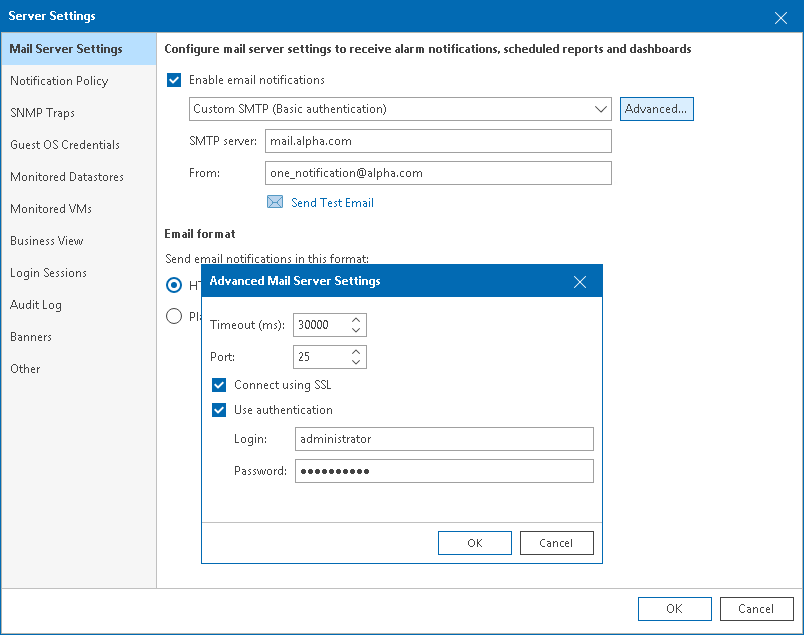This screenshot has height=635, width=804.
Task: Close the Advanced Mail Server Settings dialog
Action: [580, 282]
